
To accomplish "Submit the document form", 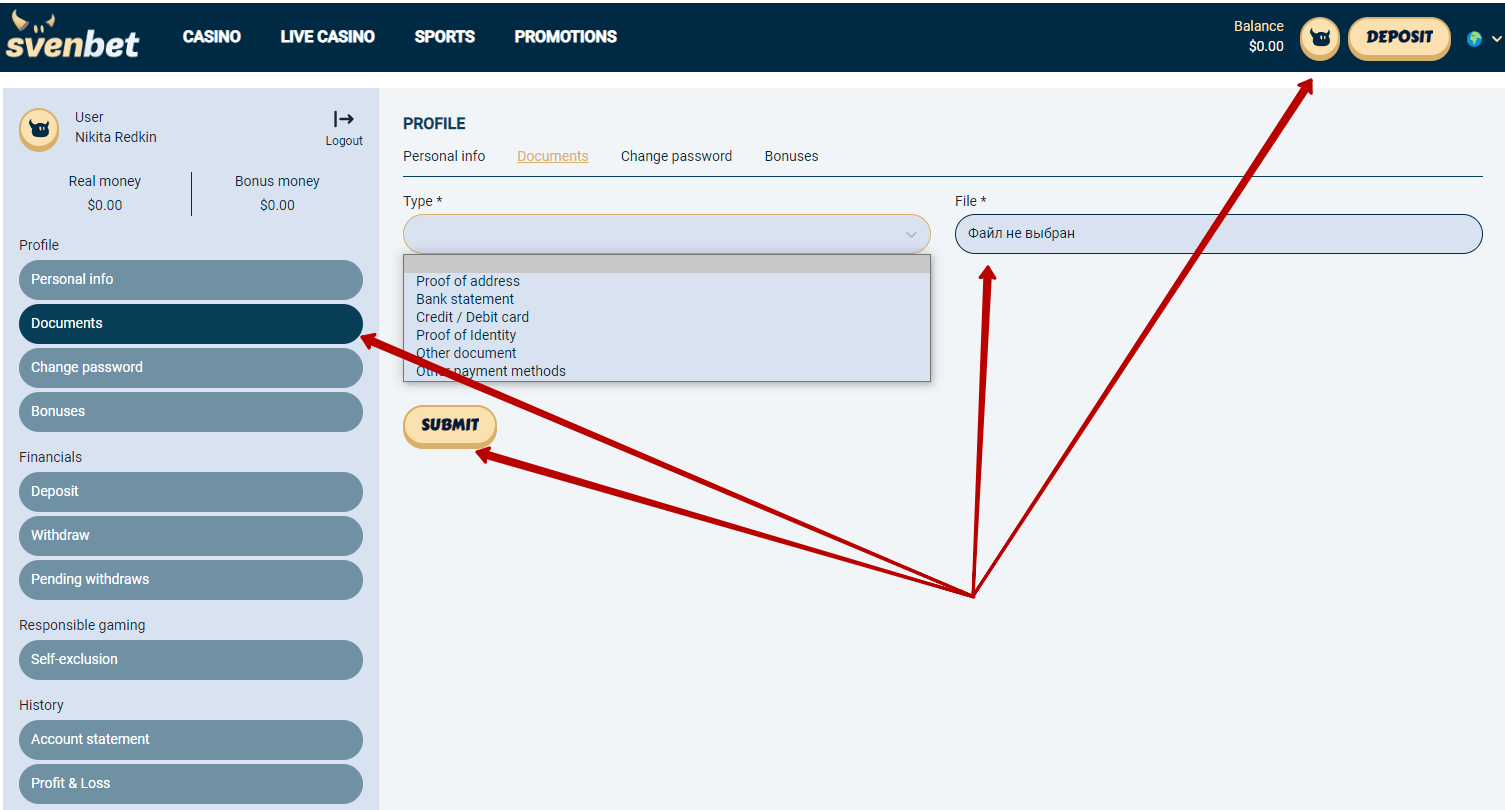I will [x=450, y=425].
